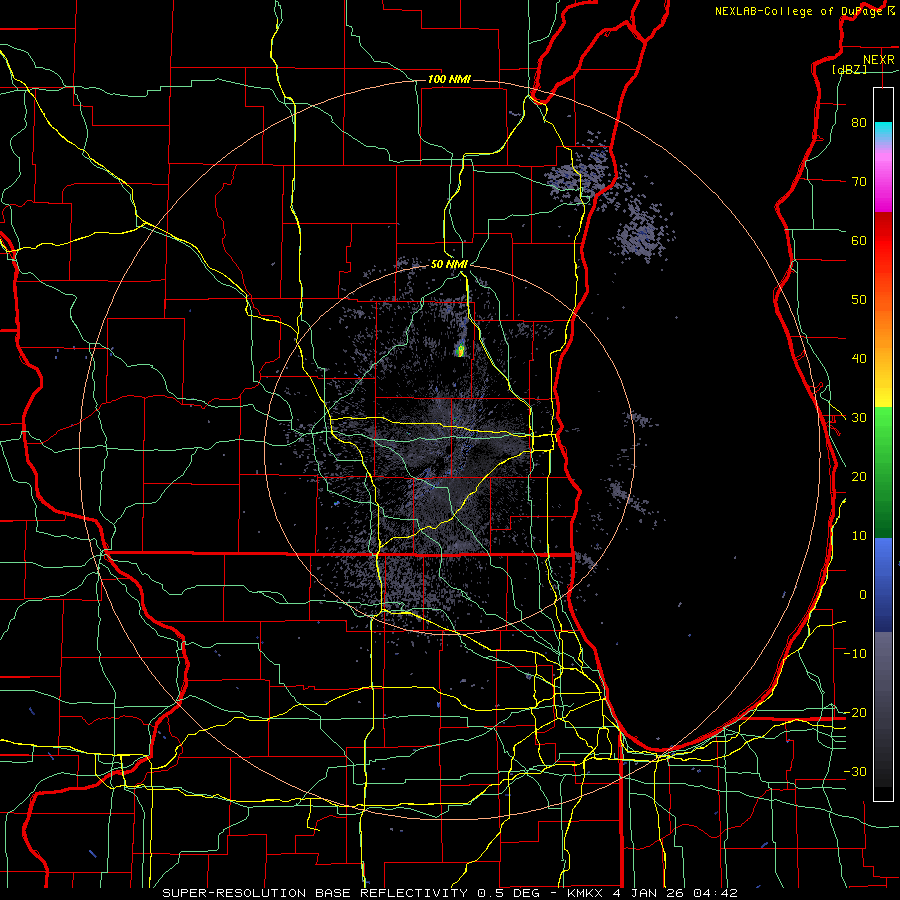The image size is (900, 900).
Task: Click the -30 value on dBZ scale
Action: pyautogui.click(x=855, y=771)
